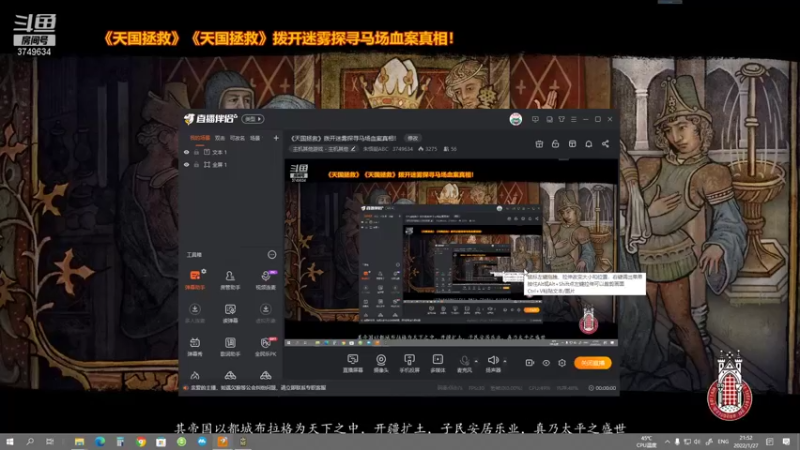Open the Windows Start menu
800x450 pixels.
[9, 442]
